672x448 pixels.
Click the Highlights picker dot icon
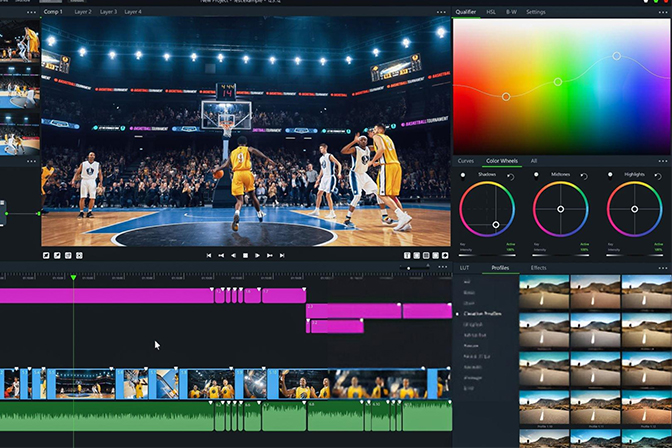[610, 175]
